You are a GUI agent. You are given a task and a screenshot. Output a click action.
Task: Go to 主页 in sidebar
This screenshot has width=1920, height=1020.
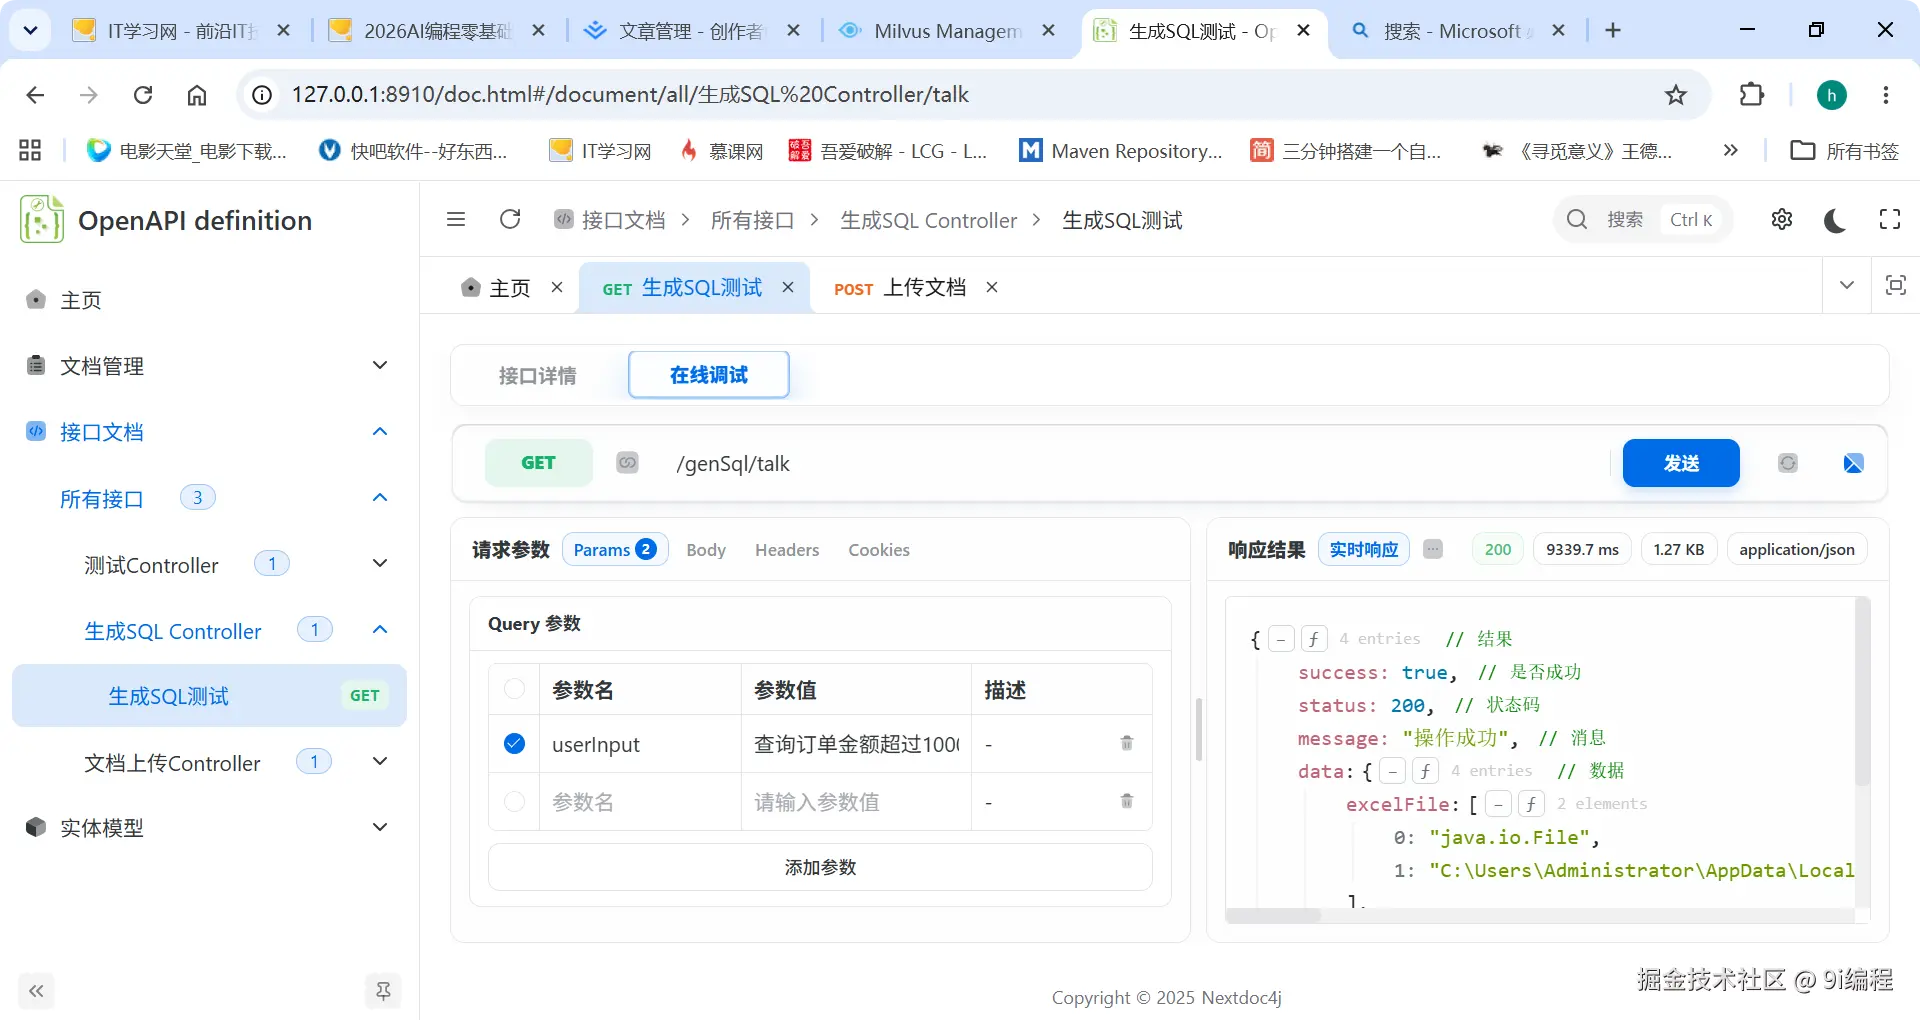click(x=80, y=300)
